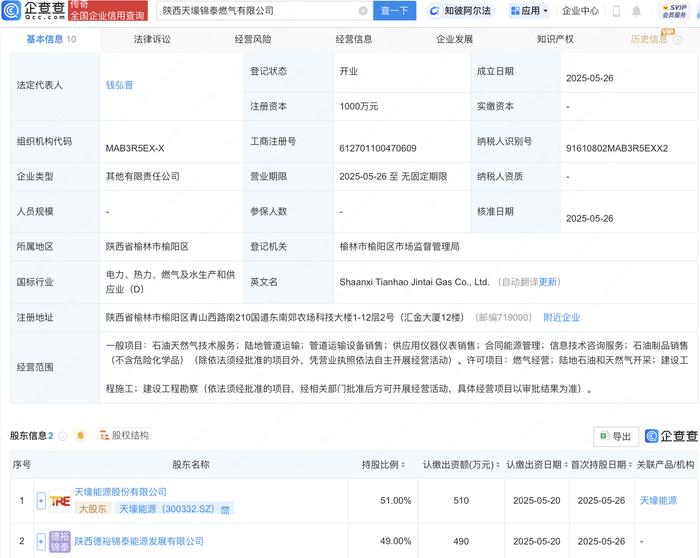Switch to 历史信息 tab

pos(649,39)
